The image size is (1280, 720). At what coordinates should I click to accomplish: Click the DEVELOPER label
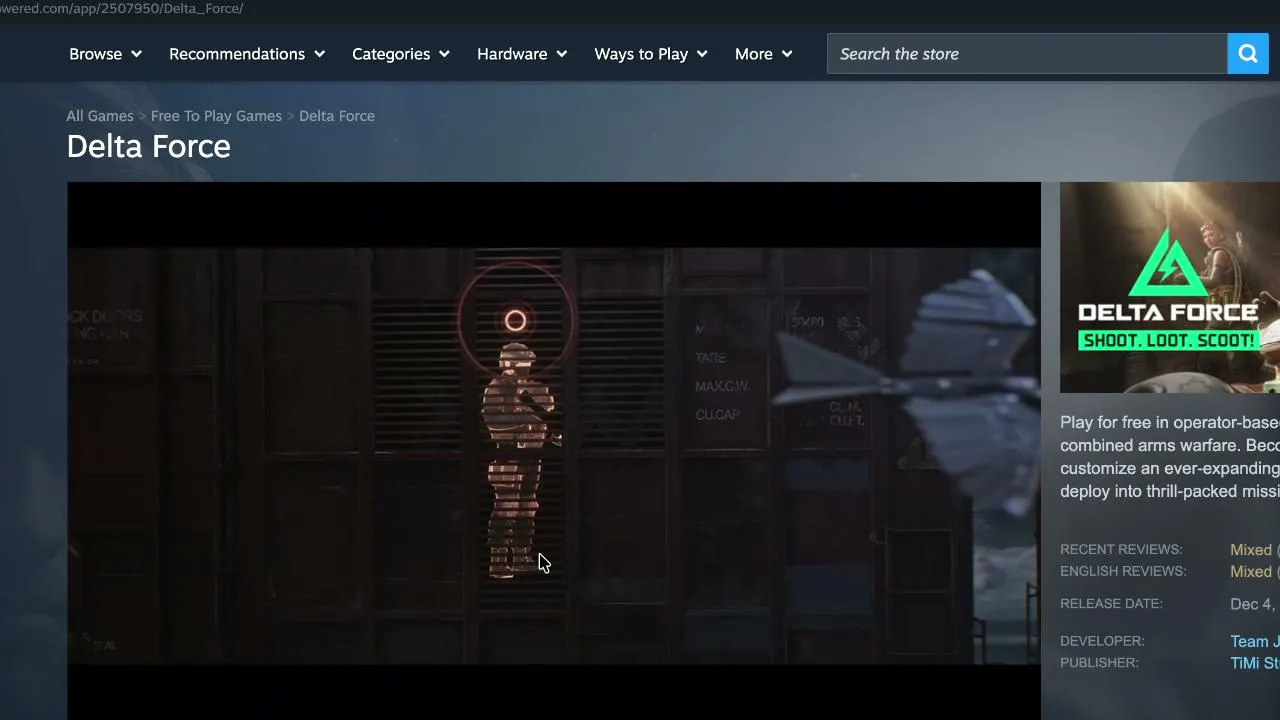point(1102,641)
